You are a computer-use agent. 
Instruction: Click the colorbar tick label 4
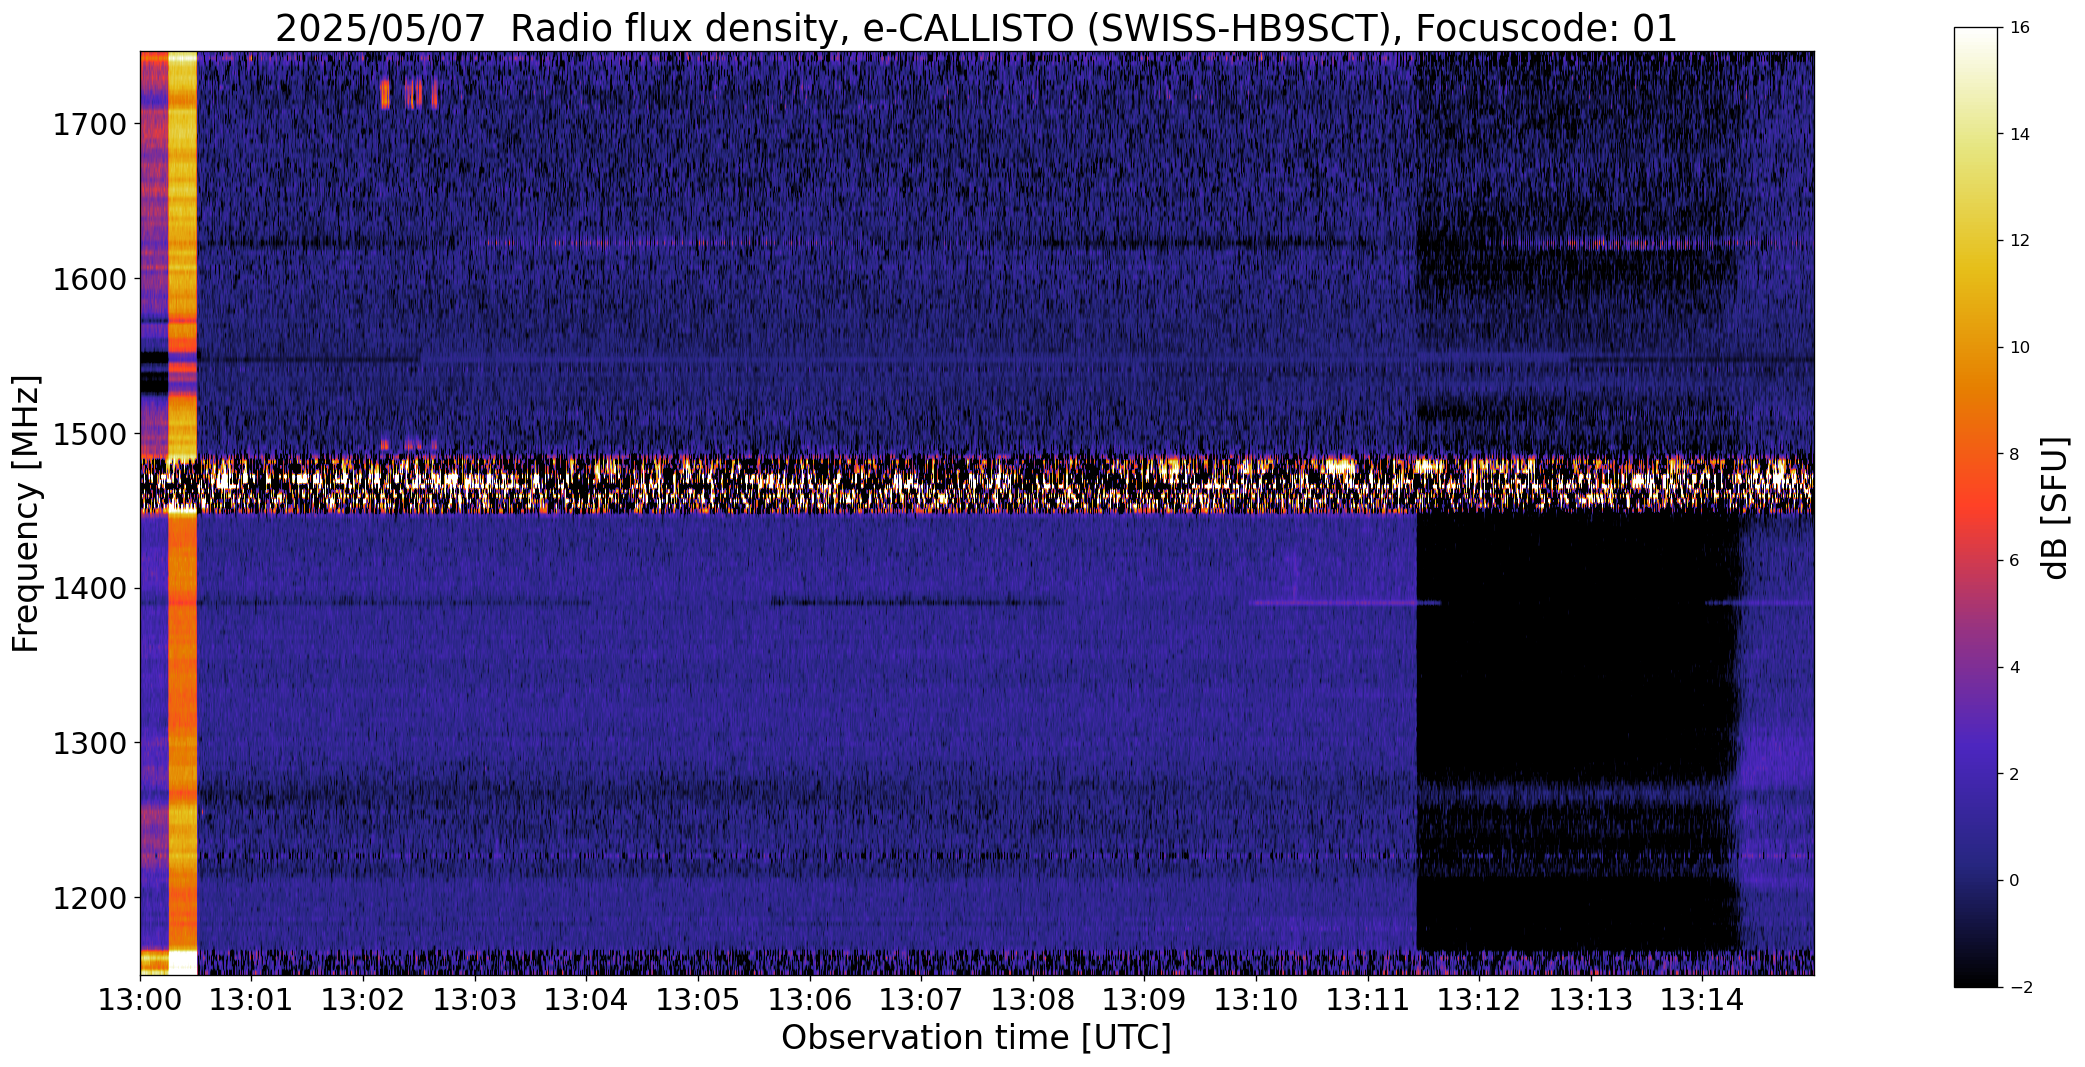(2014, 668)
